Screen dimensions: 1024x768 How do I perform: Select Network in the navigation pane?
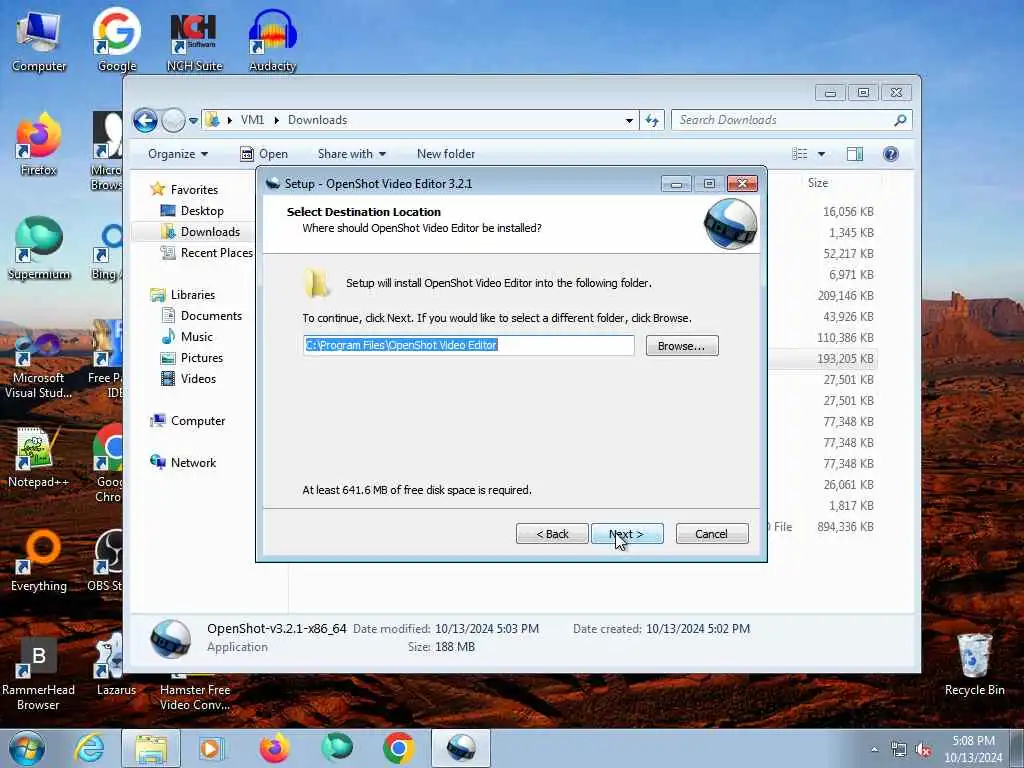click(193, 462)
